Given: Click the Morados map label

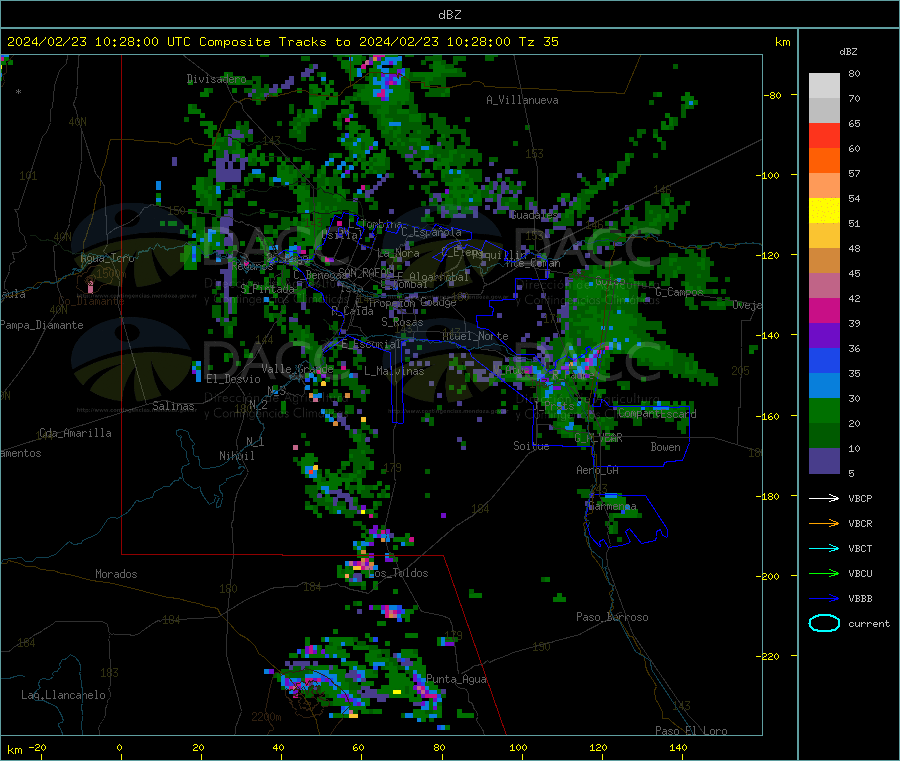Looking at the screenshot, I should point(116,574).
